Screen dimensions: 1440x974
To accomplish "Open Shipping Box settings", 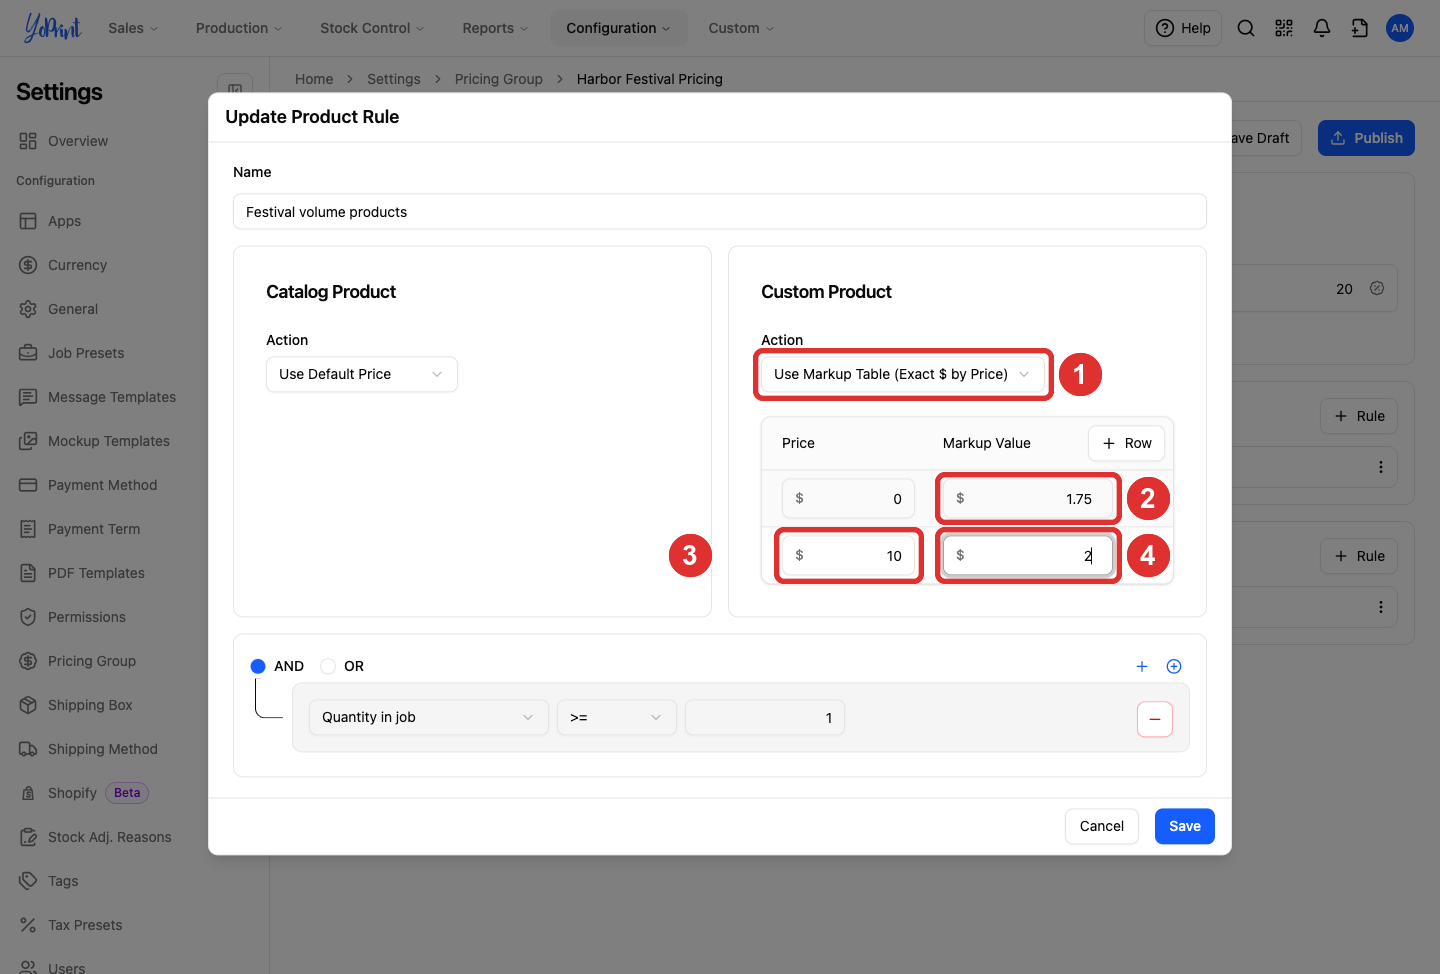I will 90,705.
